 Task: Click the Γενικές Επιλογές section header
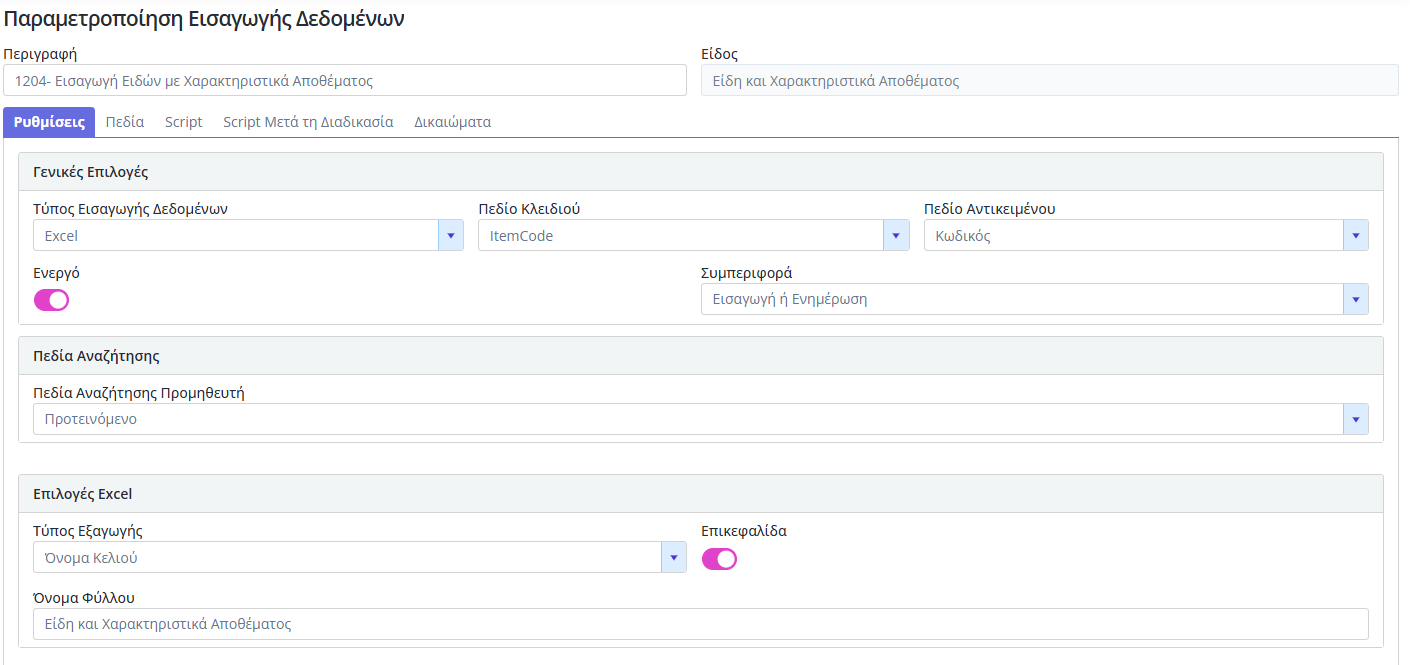[x=91, y=172]
